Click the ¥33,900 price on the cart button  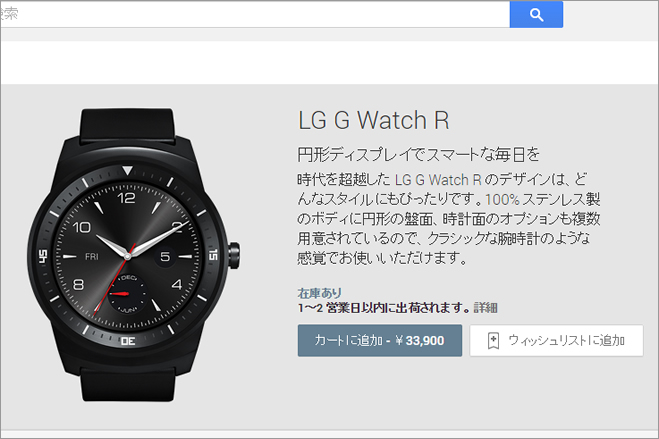coord(420,340)
